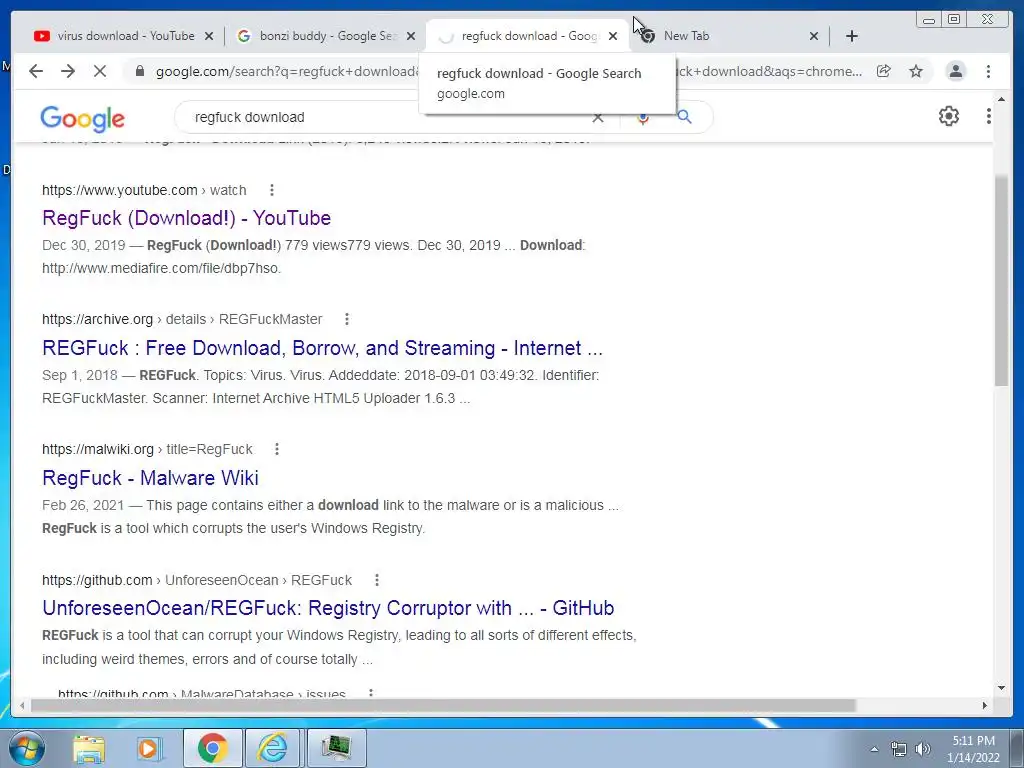Open Windows Explorer from the taskbar
Image resolution: width=1024 pixels, height=768 pixels.
(89, 748)
